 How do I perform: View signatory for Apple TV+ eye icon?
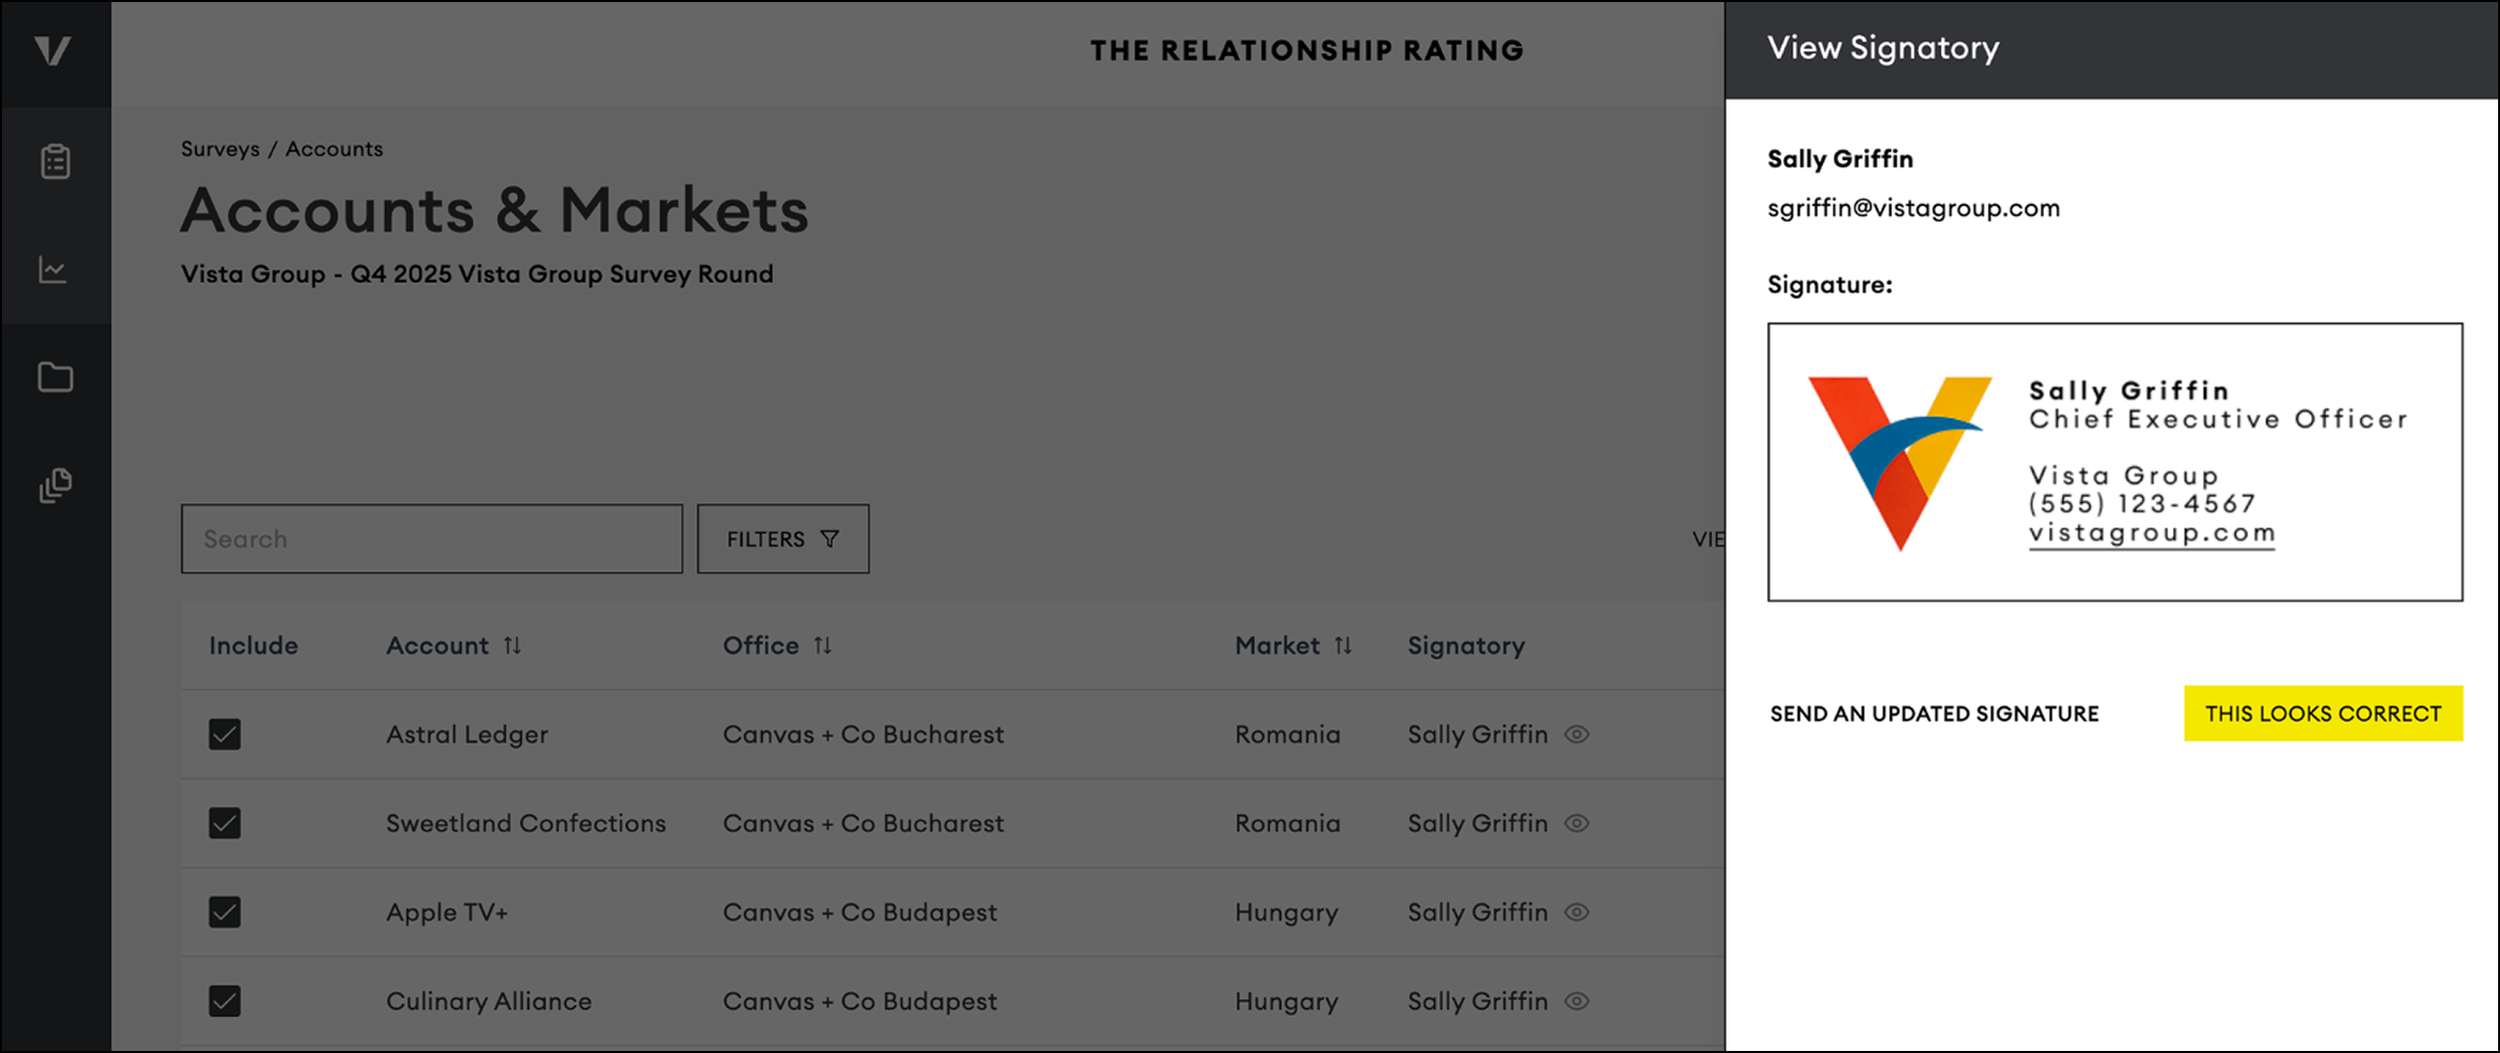[x=1577, y=912]
